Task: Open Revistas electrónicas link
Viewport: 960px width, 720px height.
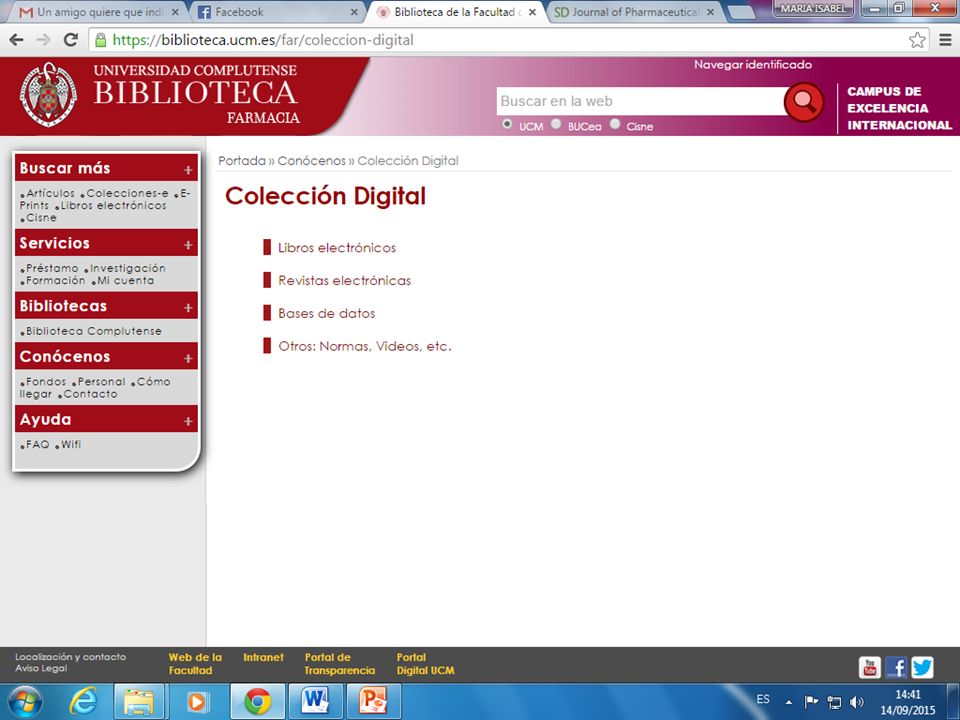Action: 344,280
